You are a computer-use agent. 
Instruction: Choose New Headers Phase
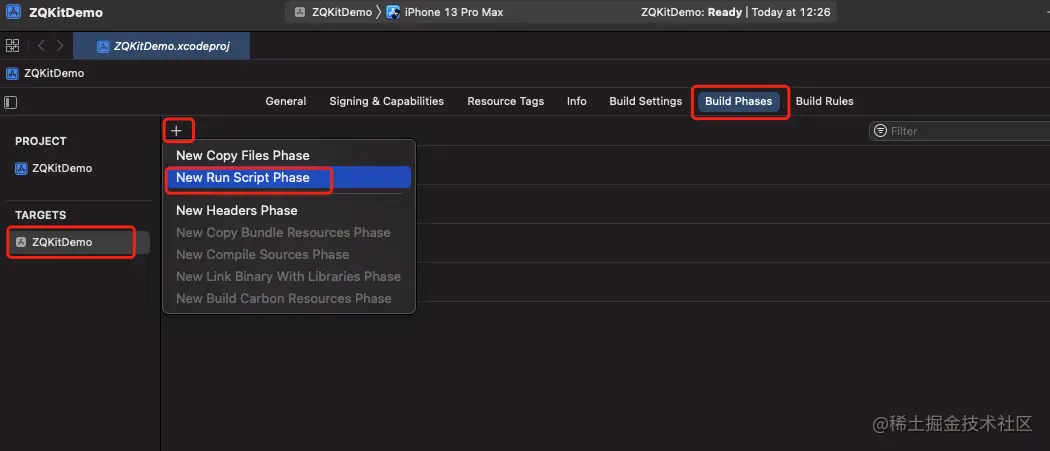coord(236,210)
